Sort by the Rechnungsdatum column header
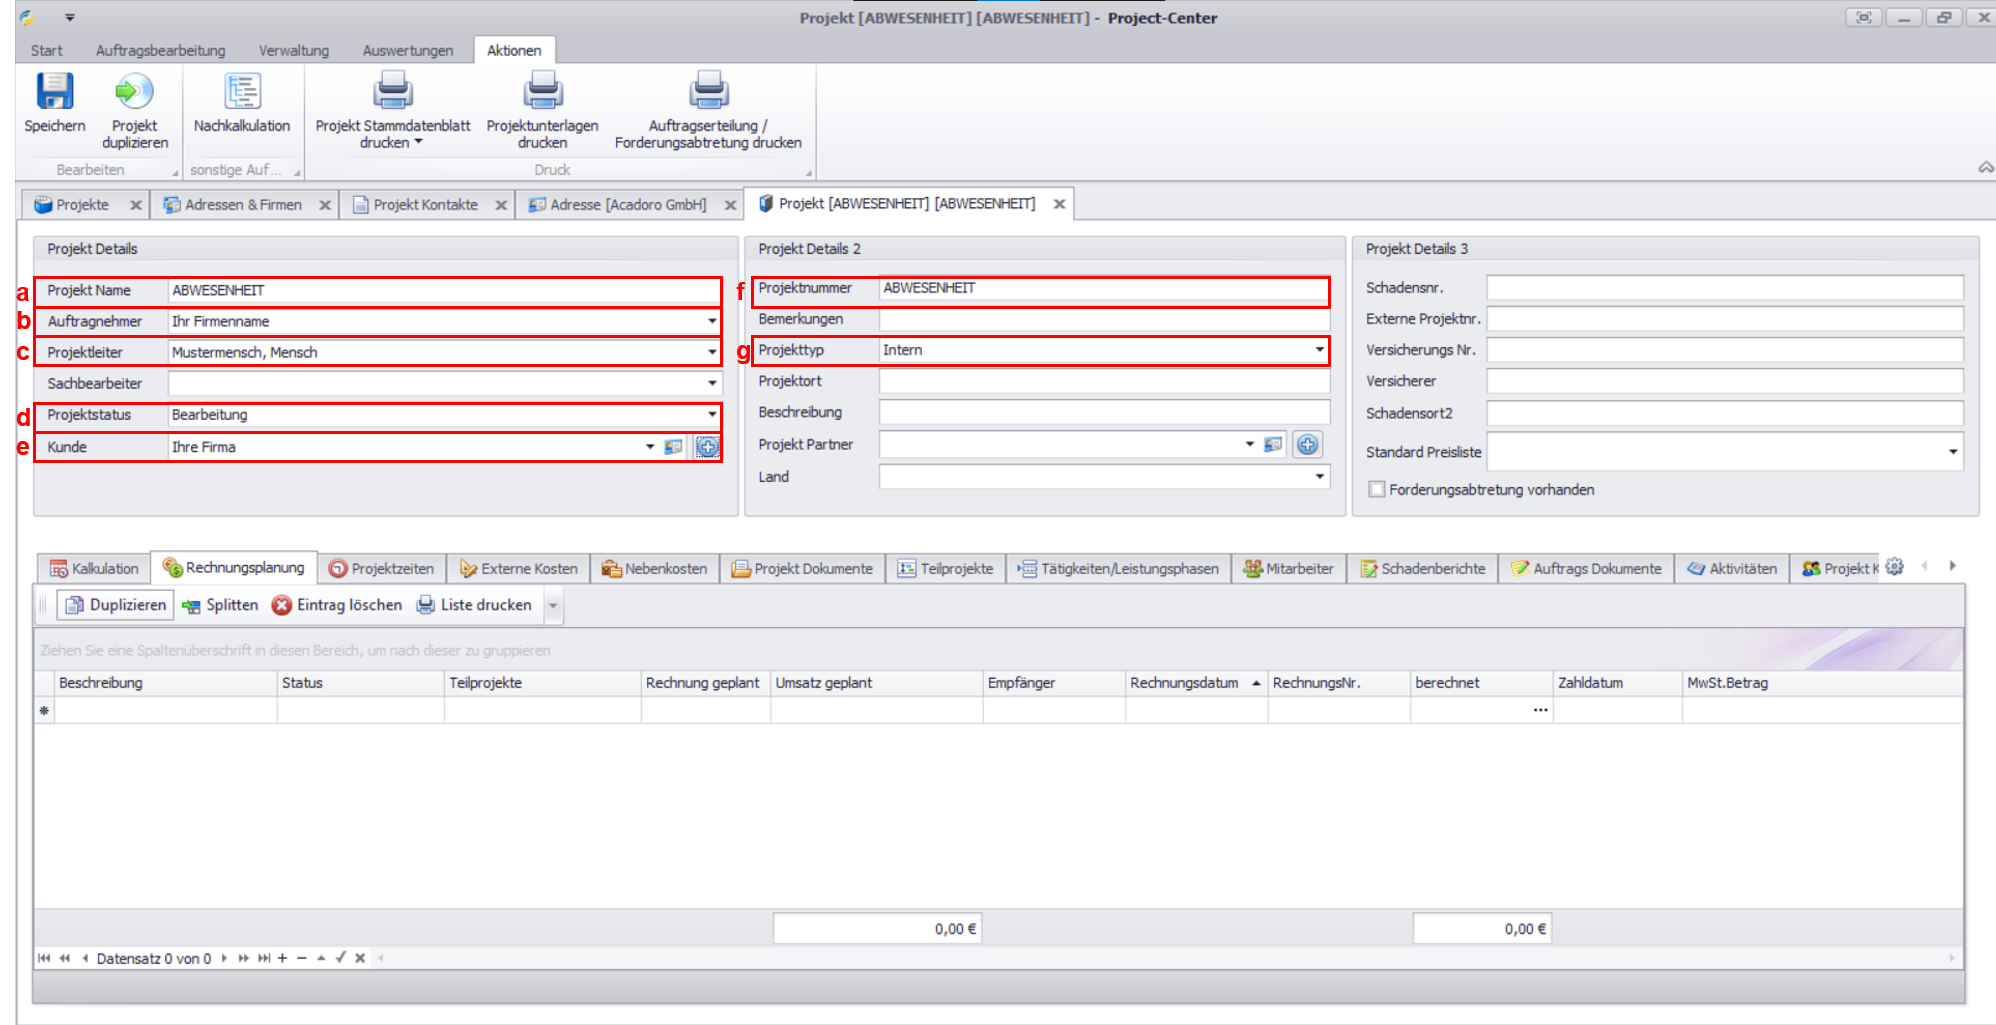Image resolution: width=1996 pixels, height=1025 pixels. pyautogui.click(x=1184, y=683)
